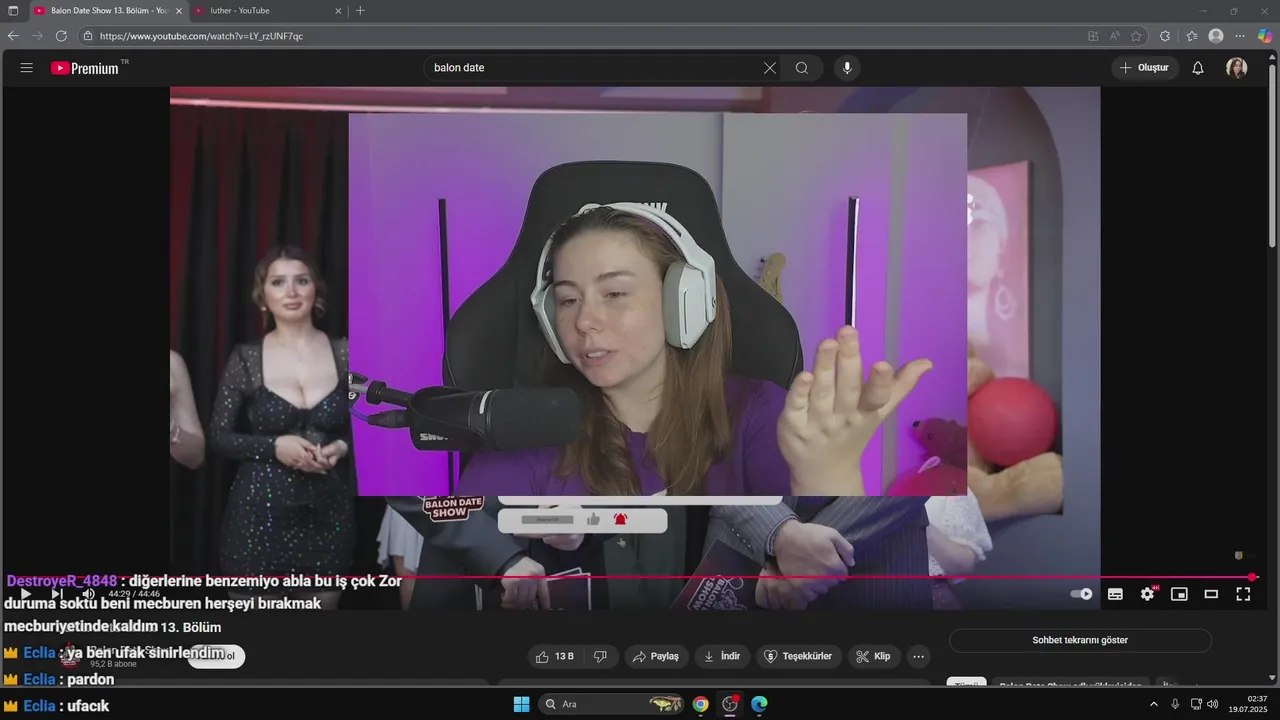Mute the video volume
Screen dimensions: 1280x720
point(88,594)
